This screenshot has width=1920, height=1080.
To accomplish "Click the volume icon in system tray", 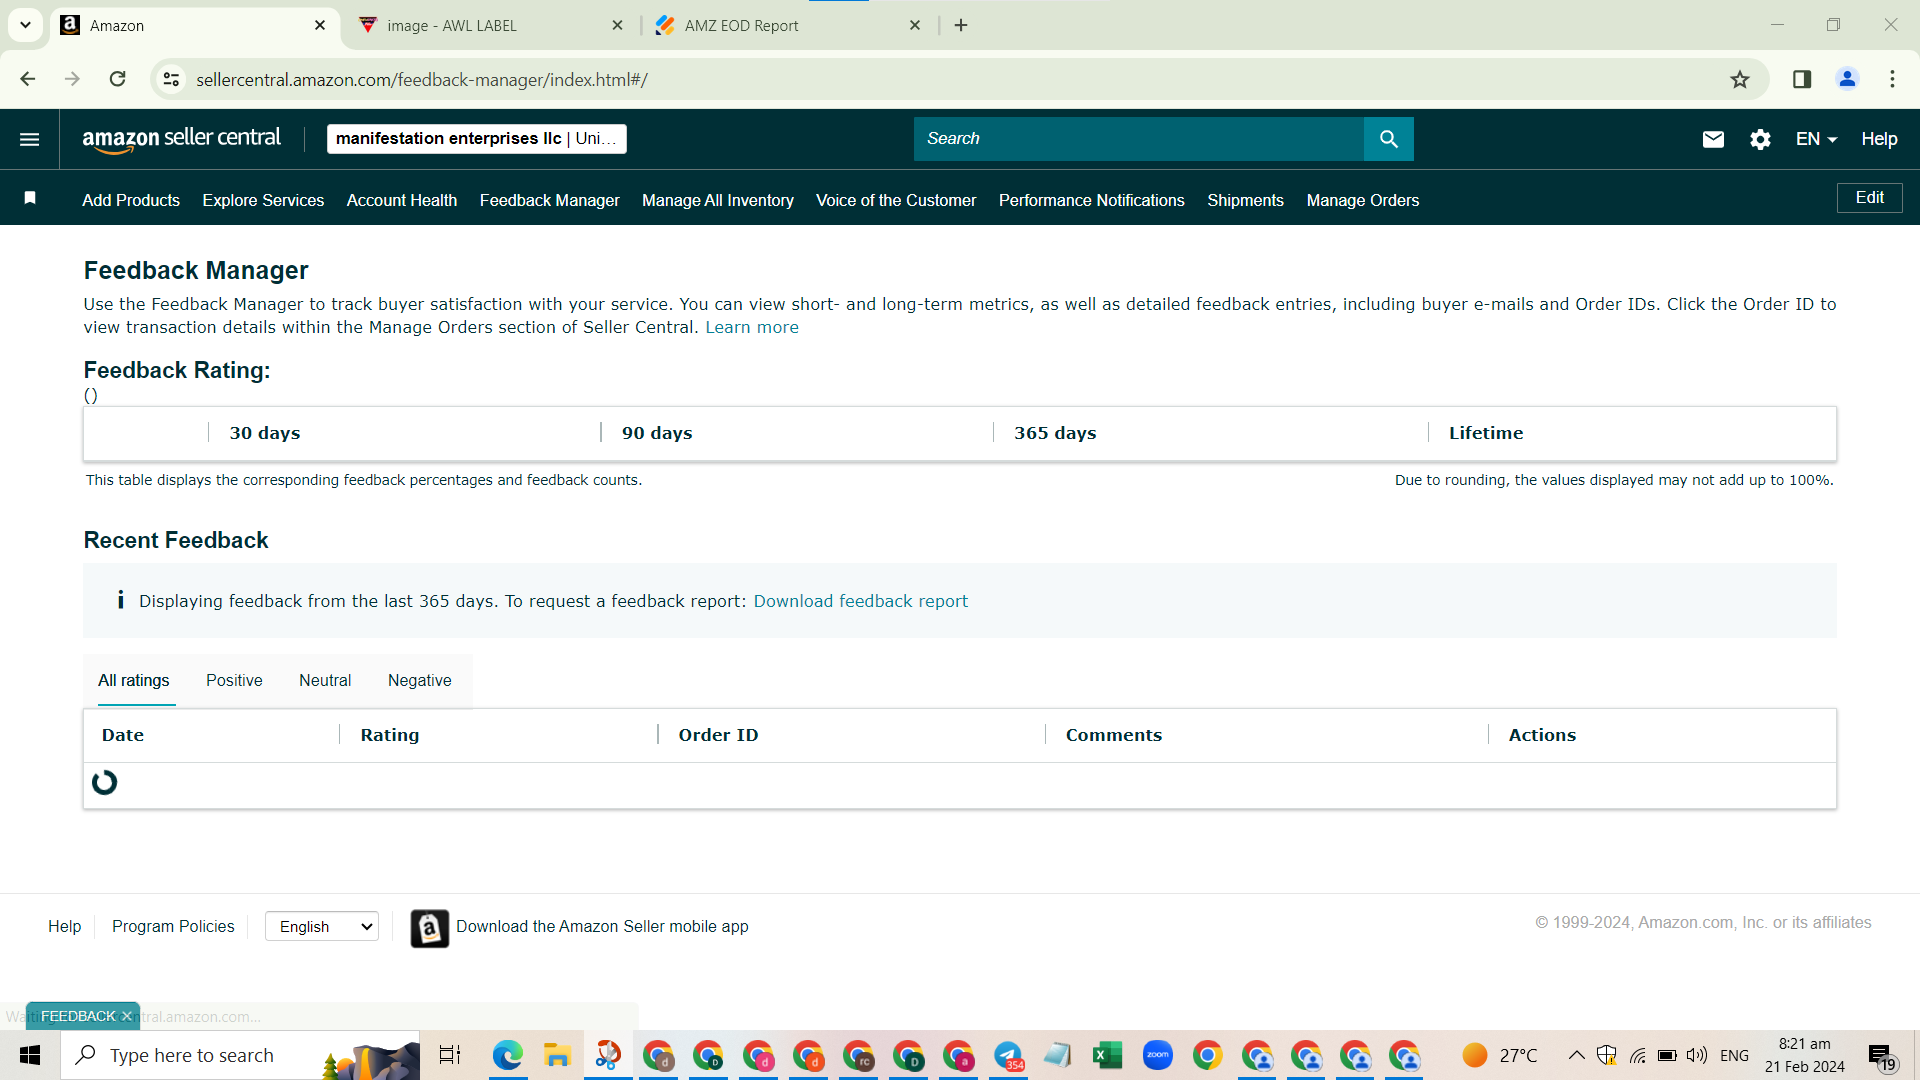I will point(1697,1055).
